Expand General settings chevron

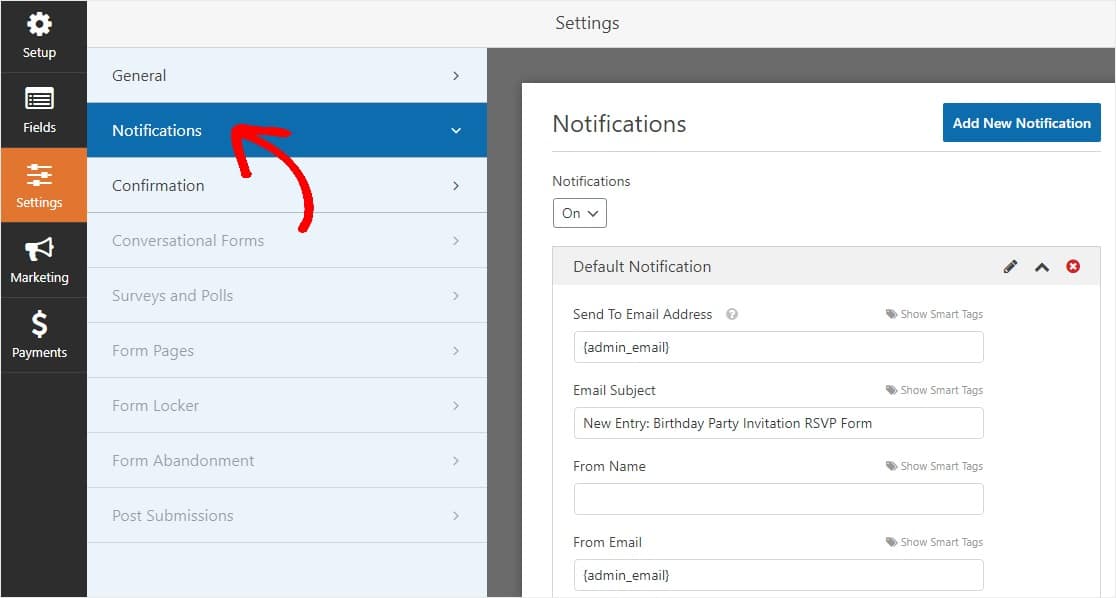click(x=456, y=75)
